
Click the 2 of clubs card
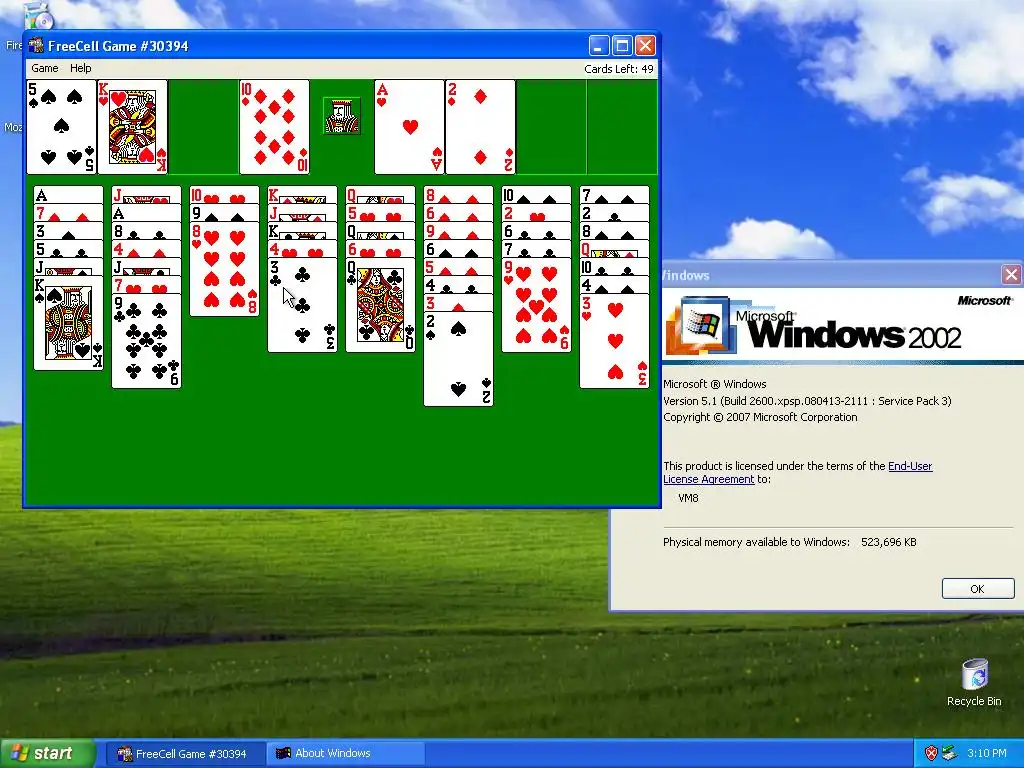614,213
